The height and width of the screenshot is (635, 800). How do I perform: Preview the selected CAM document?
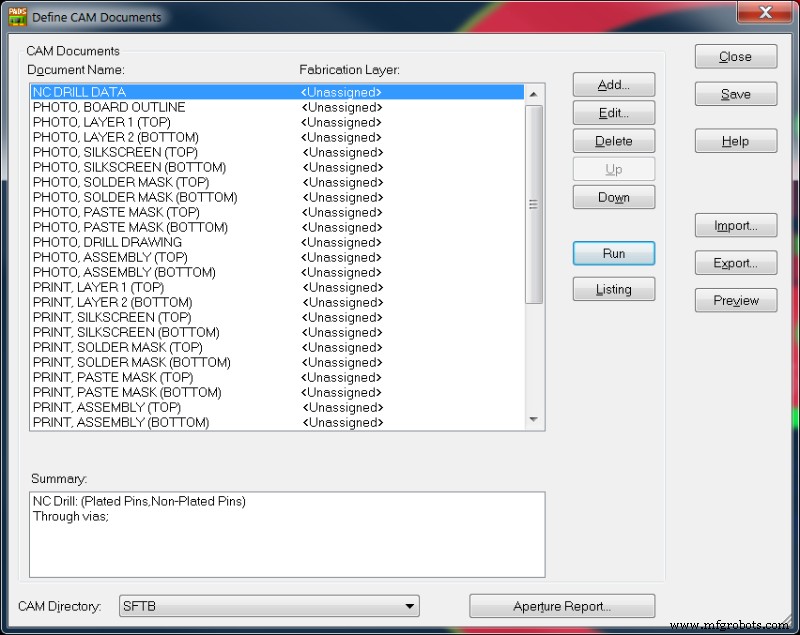(735, 300)
